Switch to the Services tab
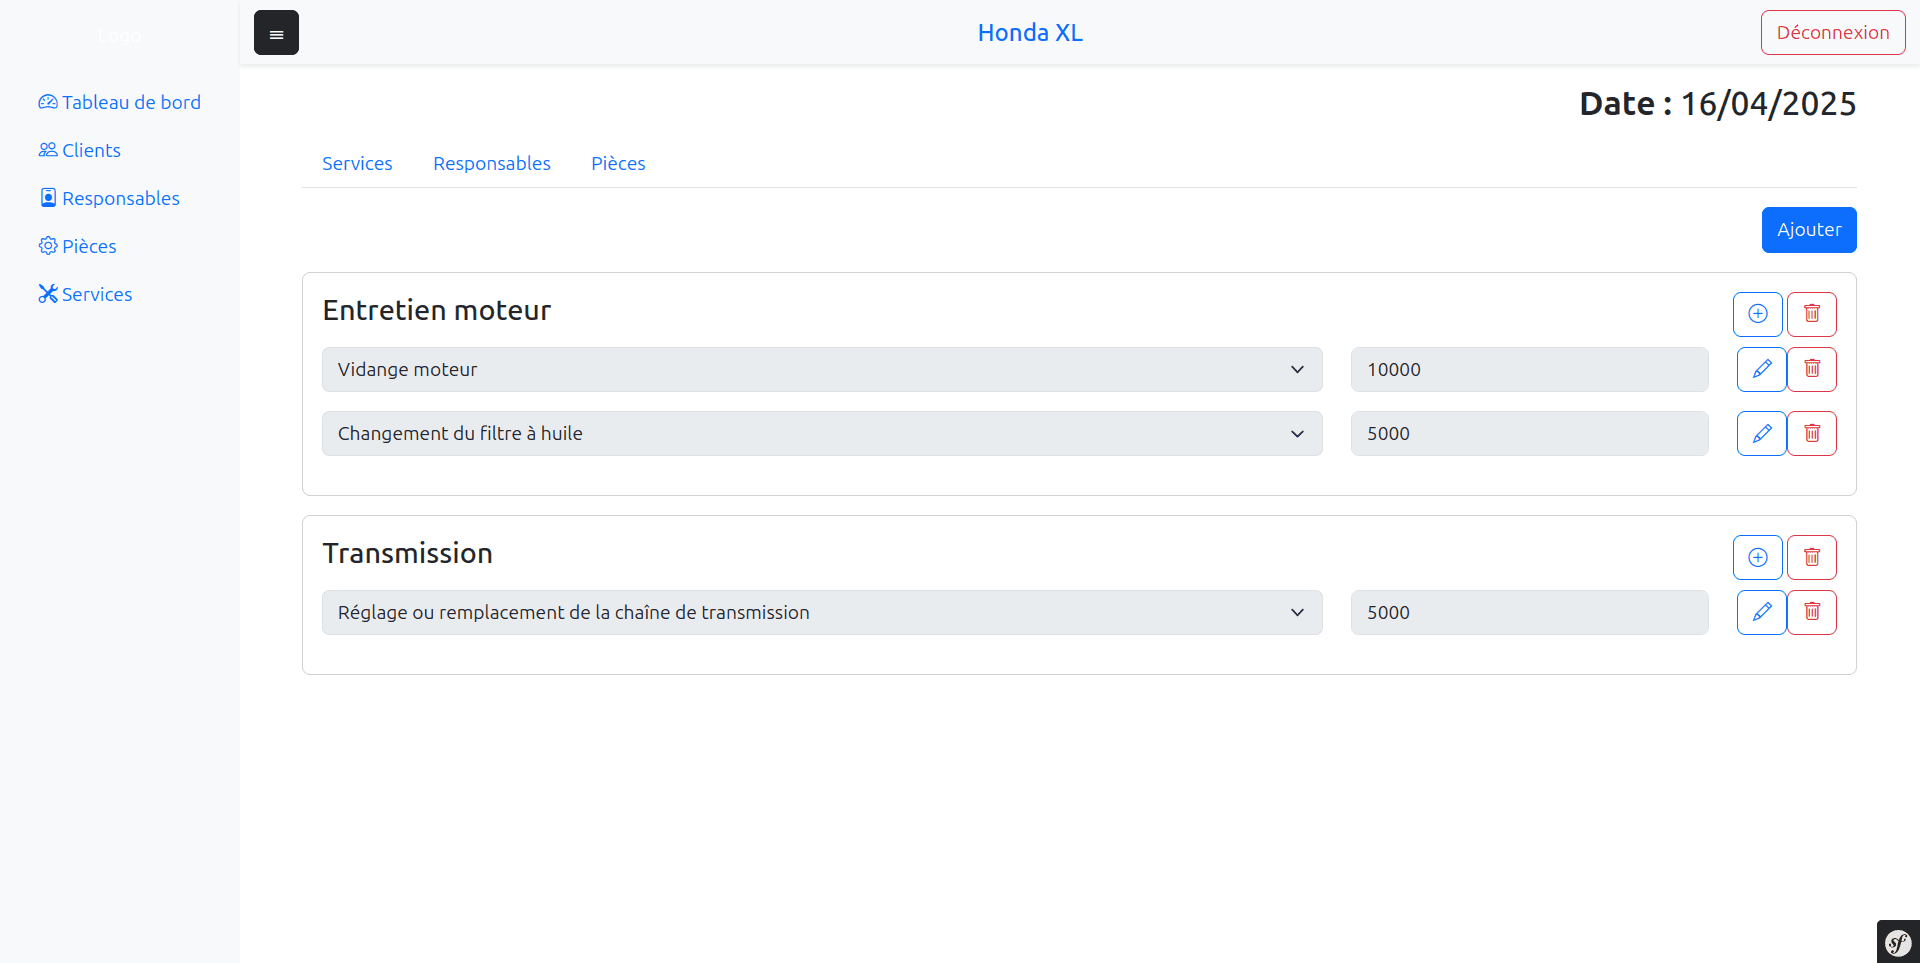 coord(357,163)
